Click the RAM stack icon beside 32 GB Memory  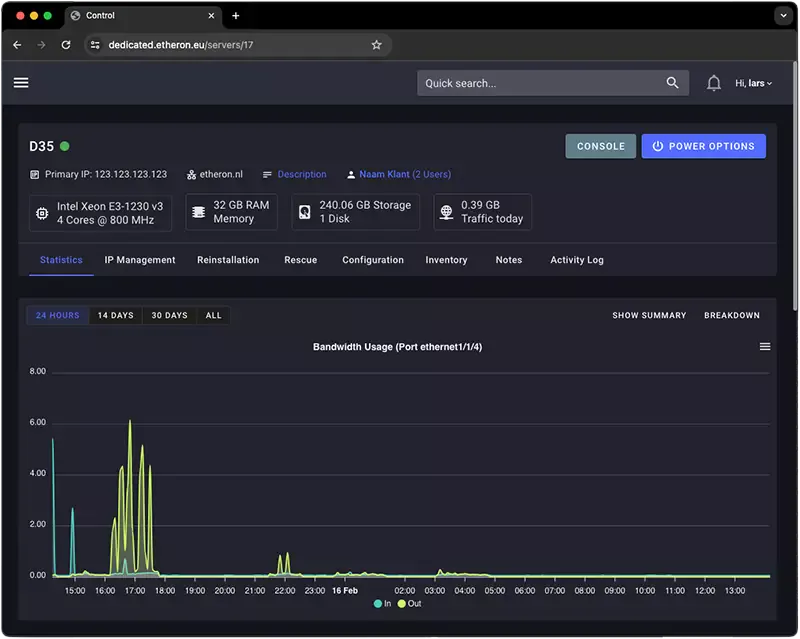click(x=199, y=211)
